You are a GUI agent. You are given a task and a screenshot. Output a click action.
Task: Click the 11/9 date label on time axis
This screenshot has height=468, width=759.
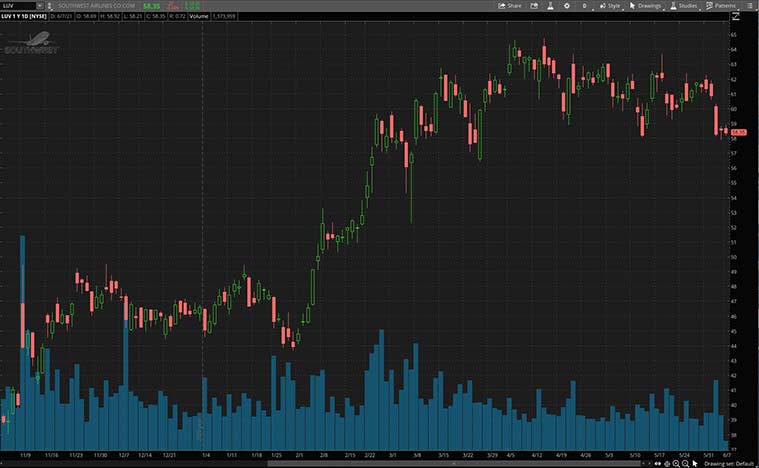(x=26, y=455)
